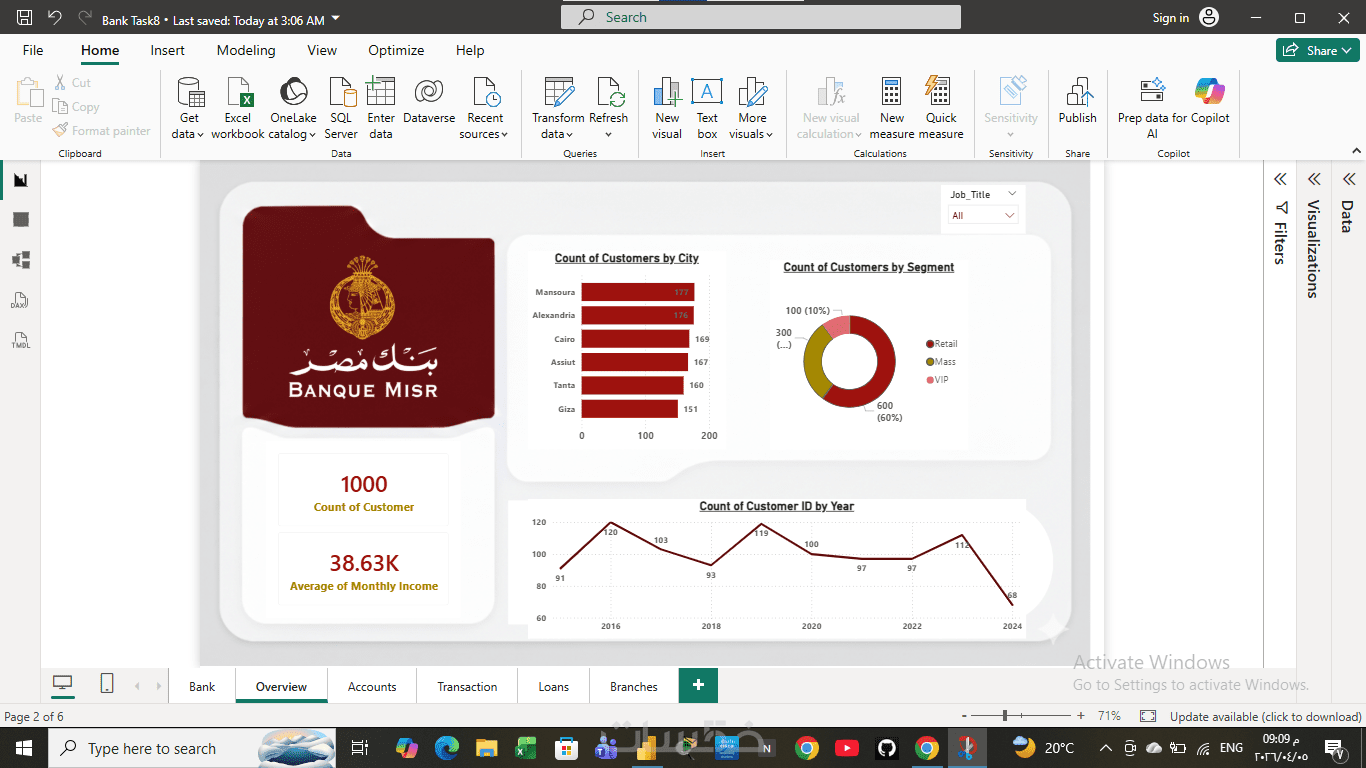Click the zoom slider handle

(x=1005, y=716)
